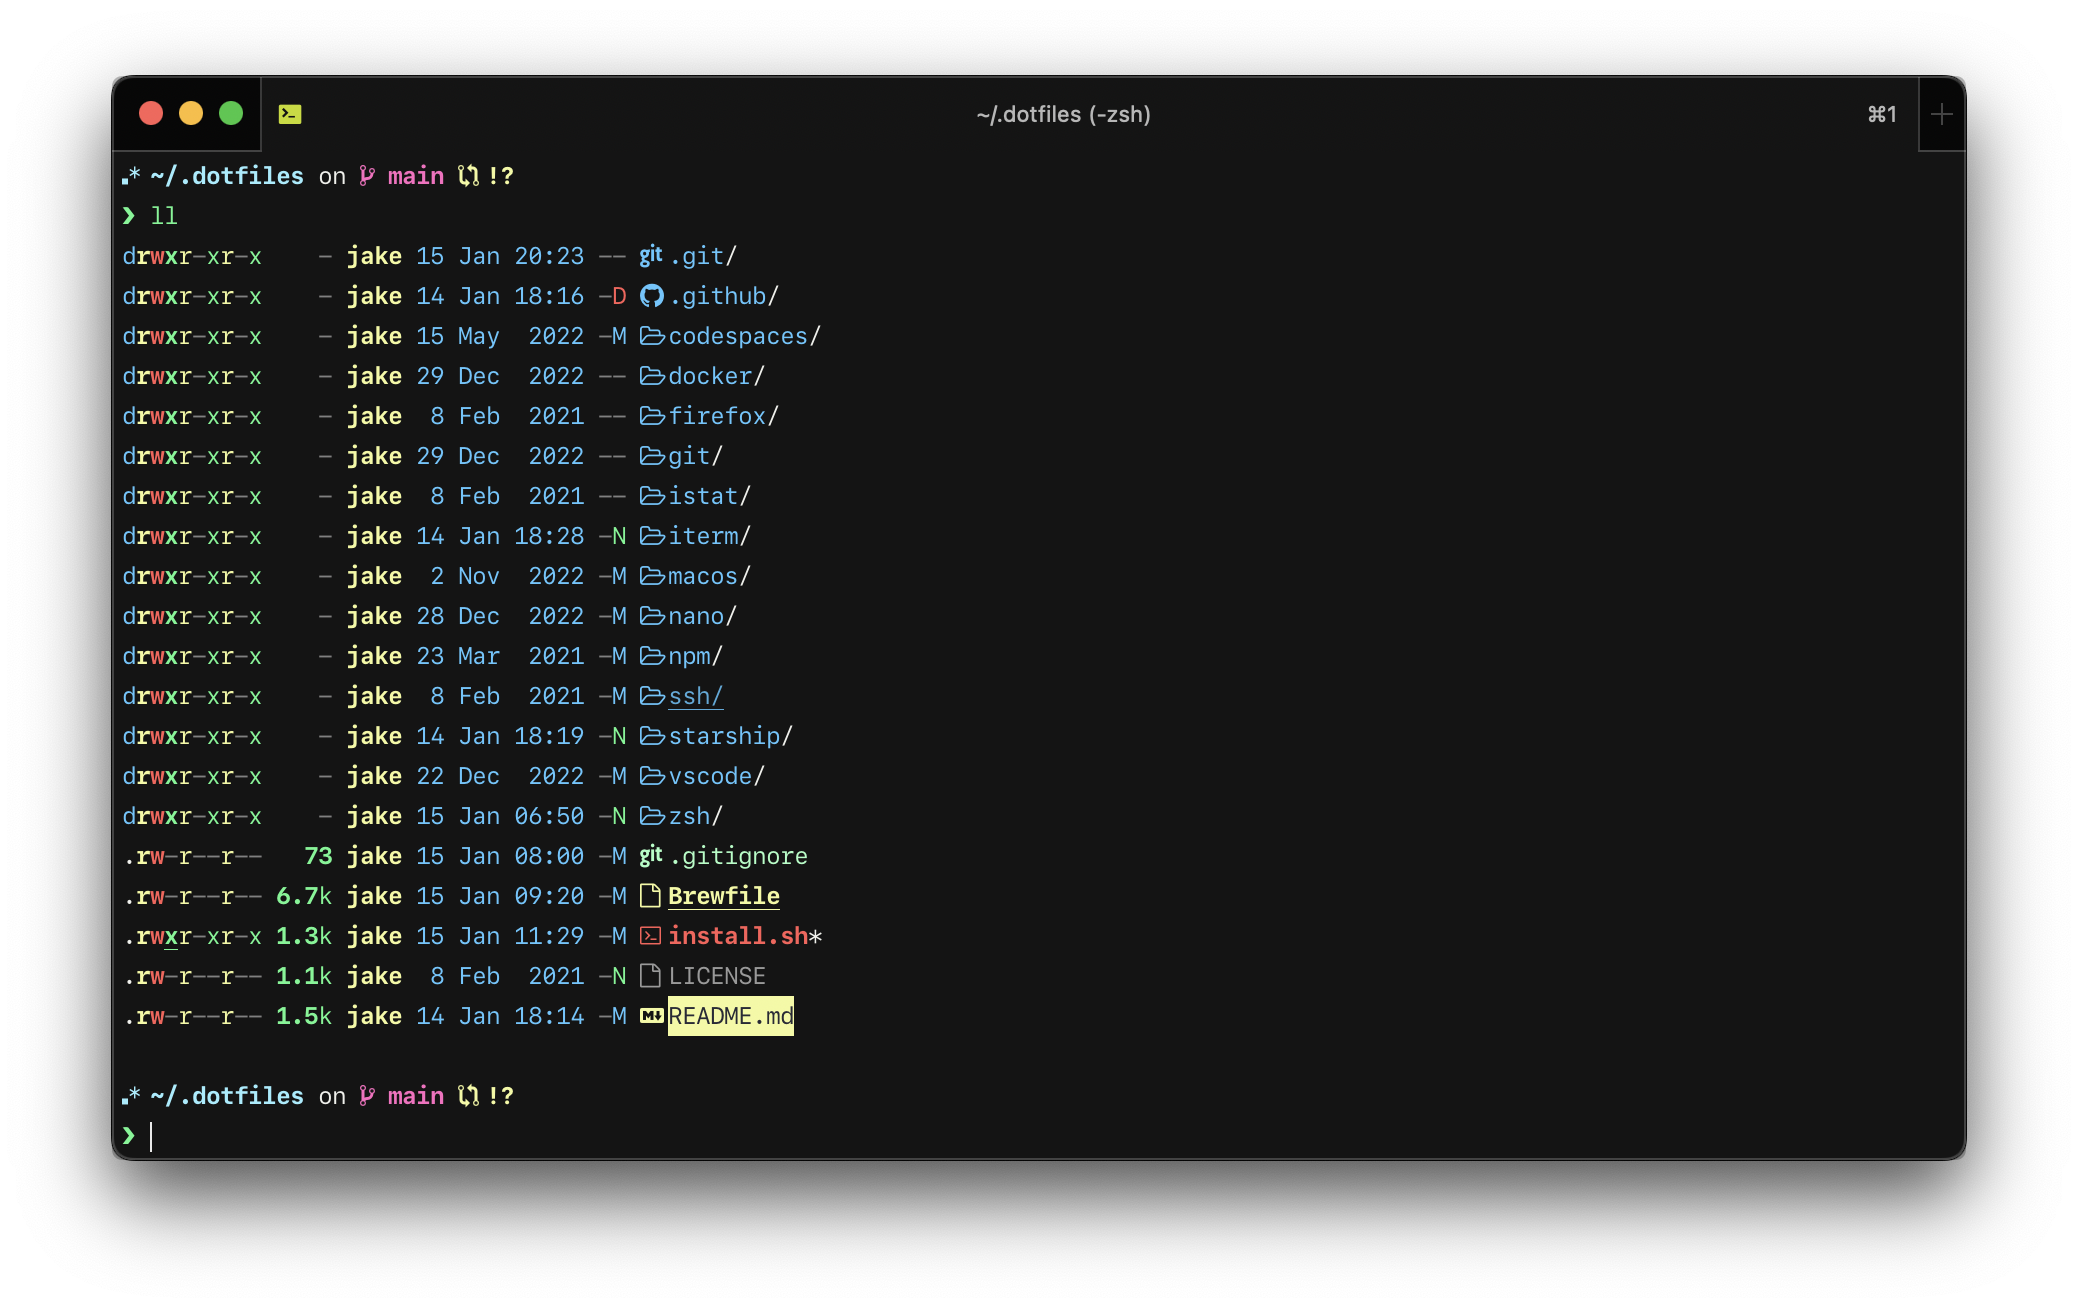
Task: Click the git icon beside the .git/ directory
Action: pos(651,256)
